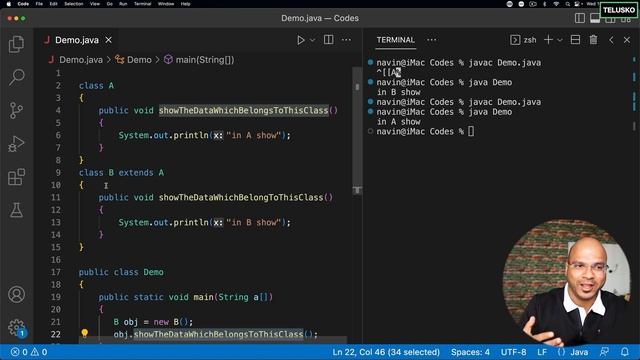Close the terminal panel
This screenshot has width=640, height=360.
coord(627,40)
